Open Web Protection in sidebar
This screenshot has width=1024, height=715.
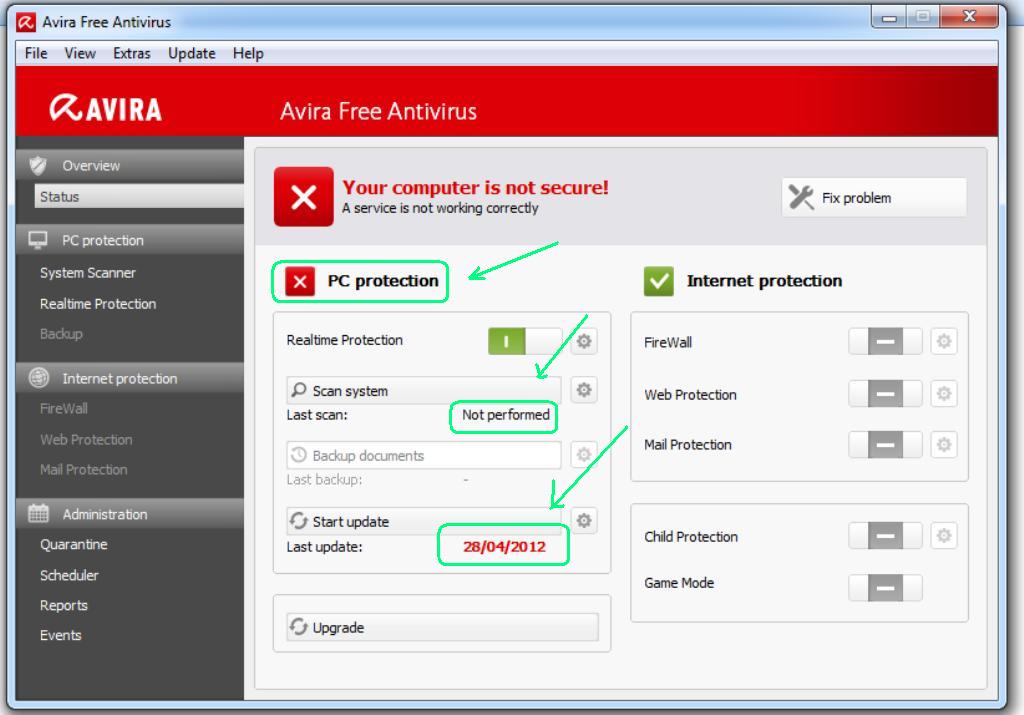click(86, 439)
